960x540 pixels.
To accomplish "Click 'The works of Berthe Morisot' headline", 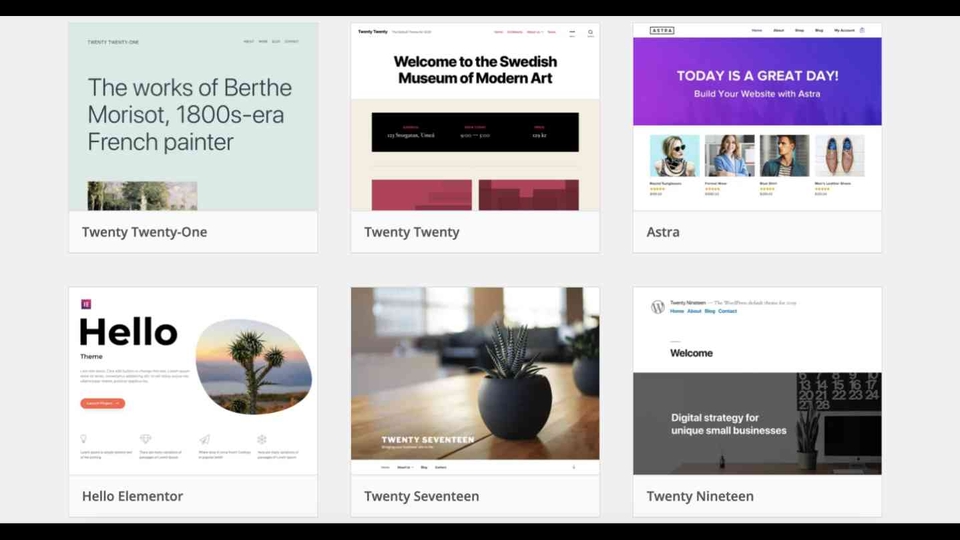I will (x=190, y=114).
